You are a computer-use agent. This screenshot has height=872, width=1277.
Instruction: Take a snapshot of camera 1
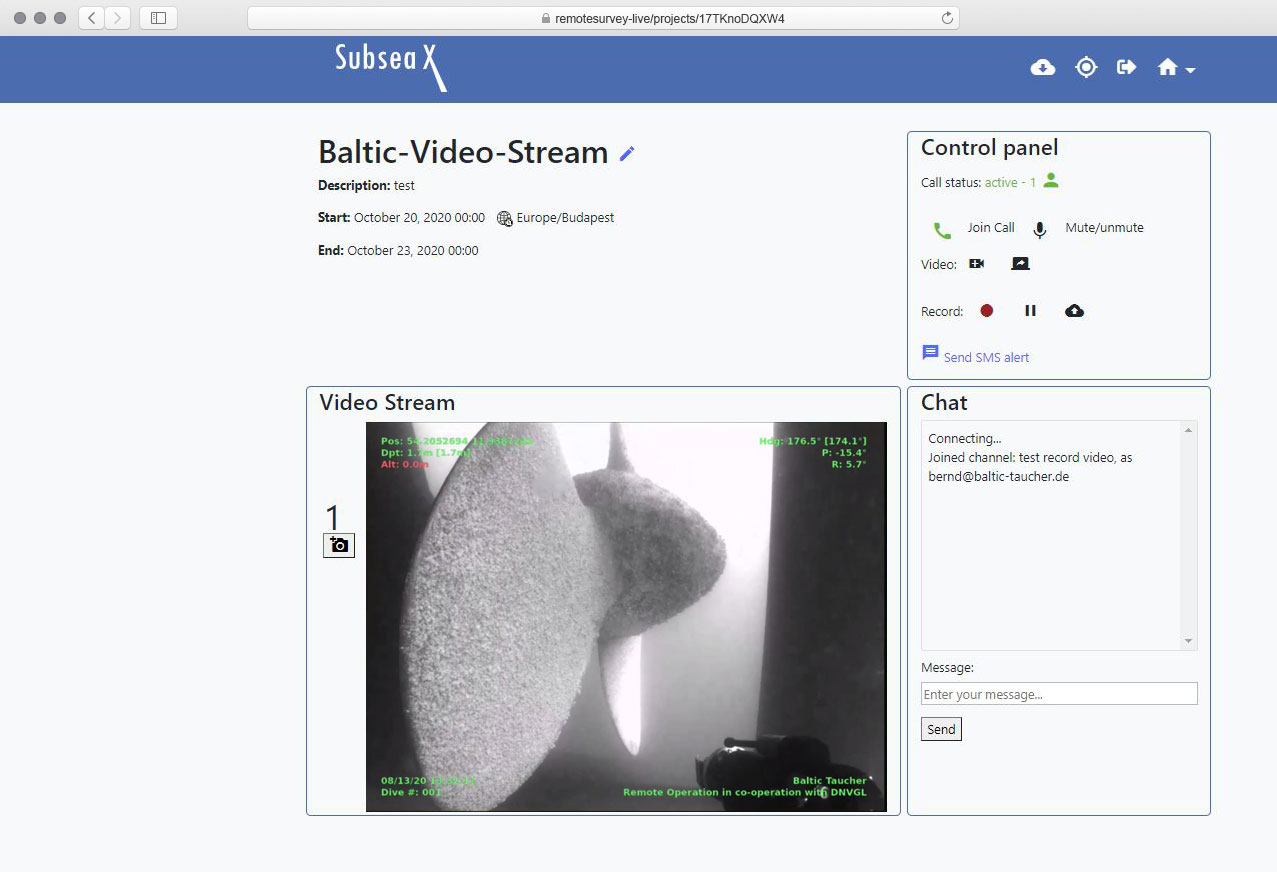[338, 545]
